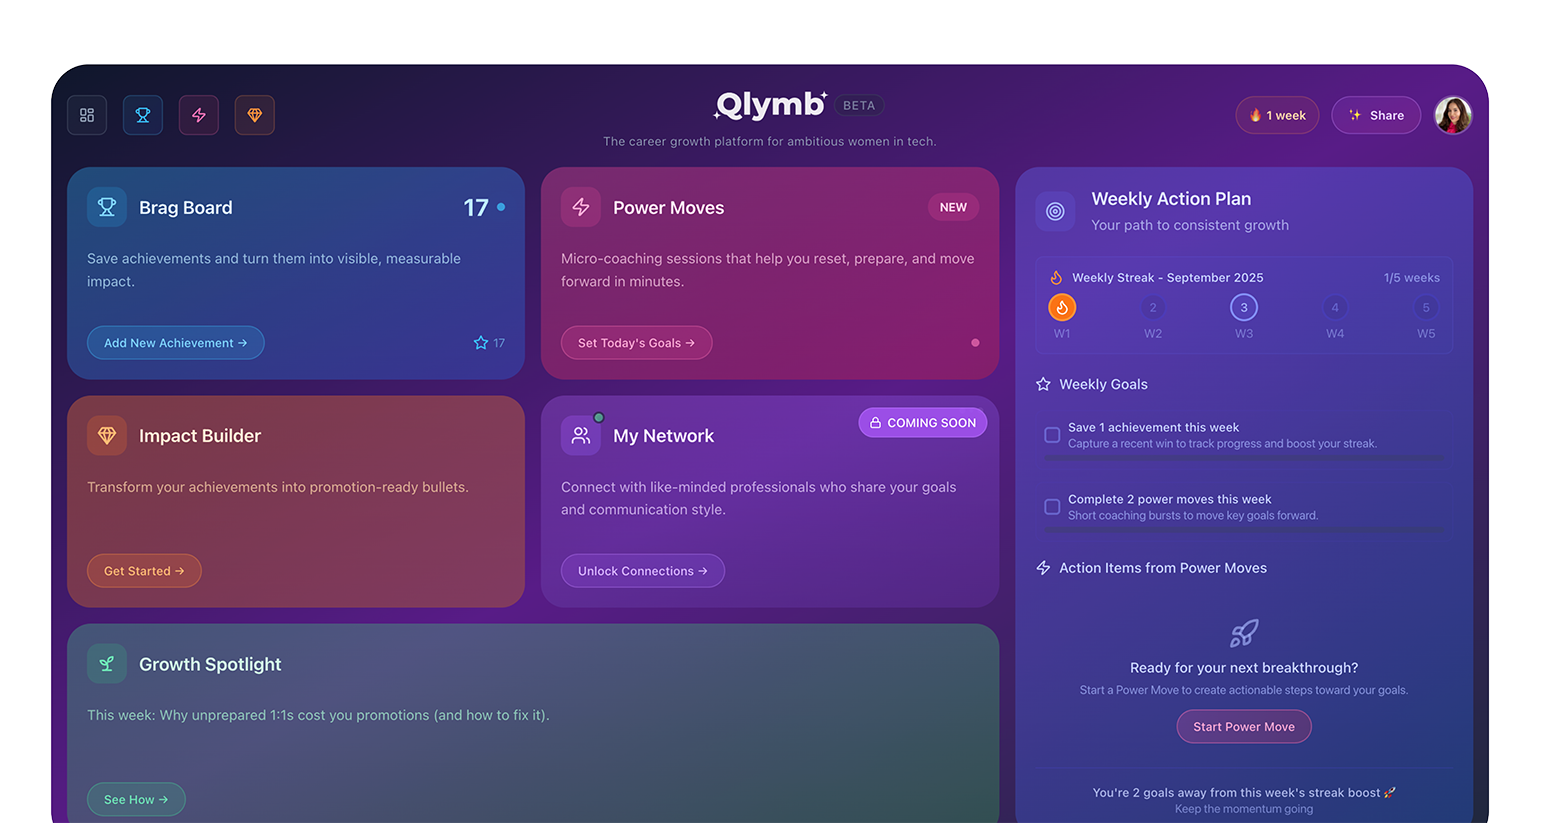Check Save 1 achievement this week

point(1052,435)
